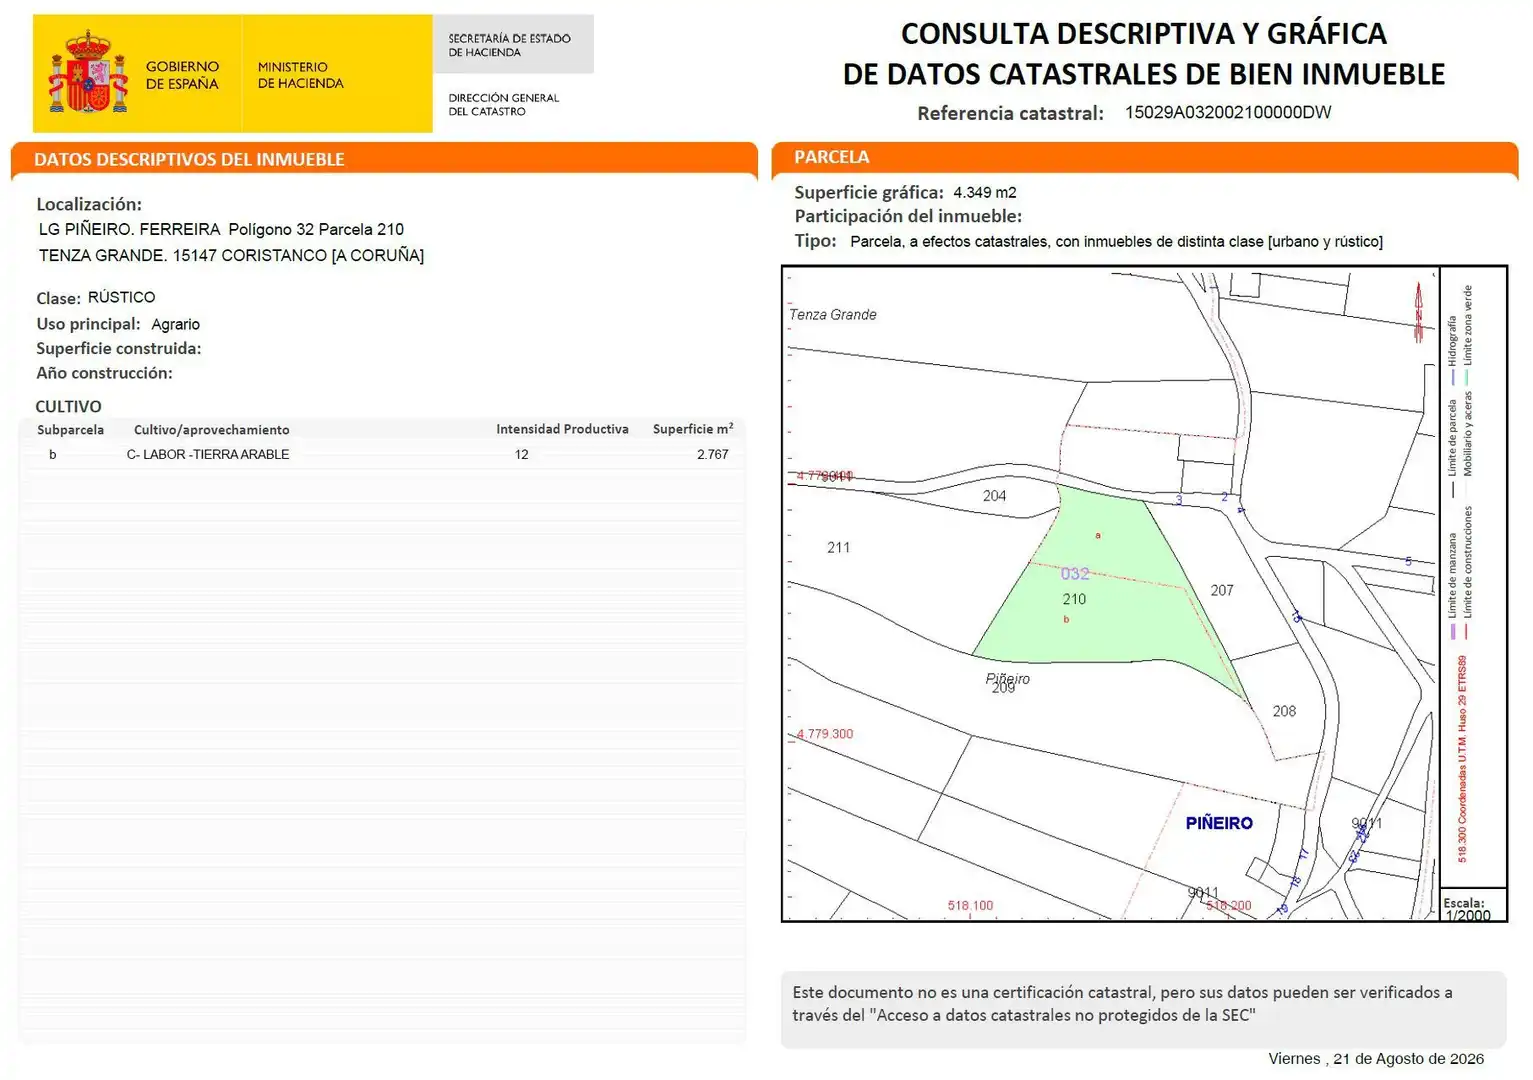The height and width of the screenshot is (1080, 1533).
Task: Click parcel number 211 on the map
Action: point(838,547)
